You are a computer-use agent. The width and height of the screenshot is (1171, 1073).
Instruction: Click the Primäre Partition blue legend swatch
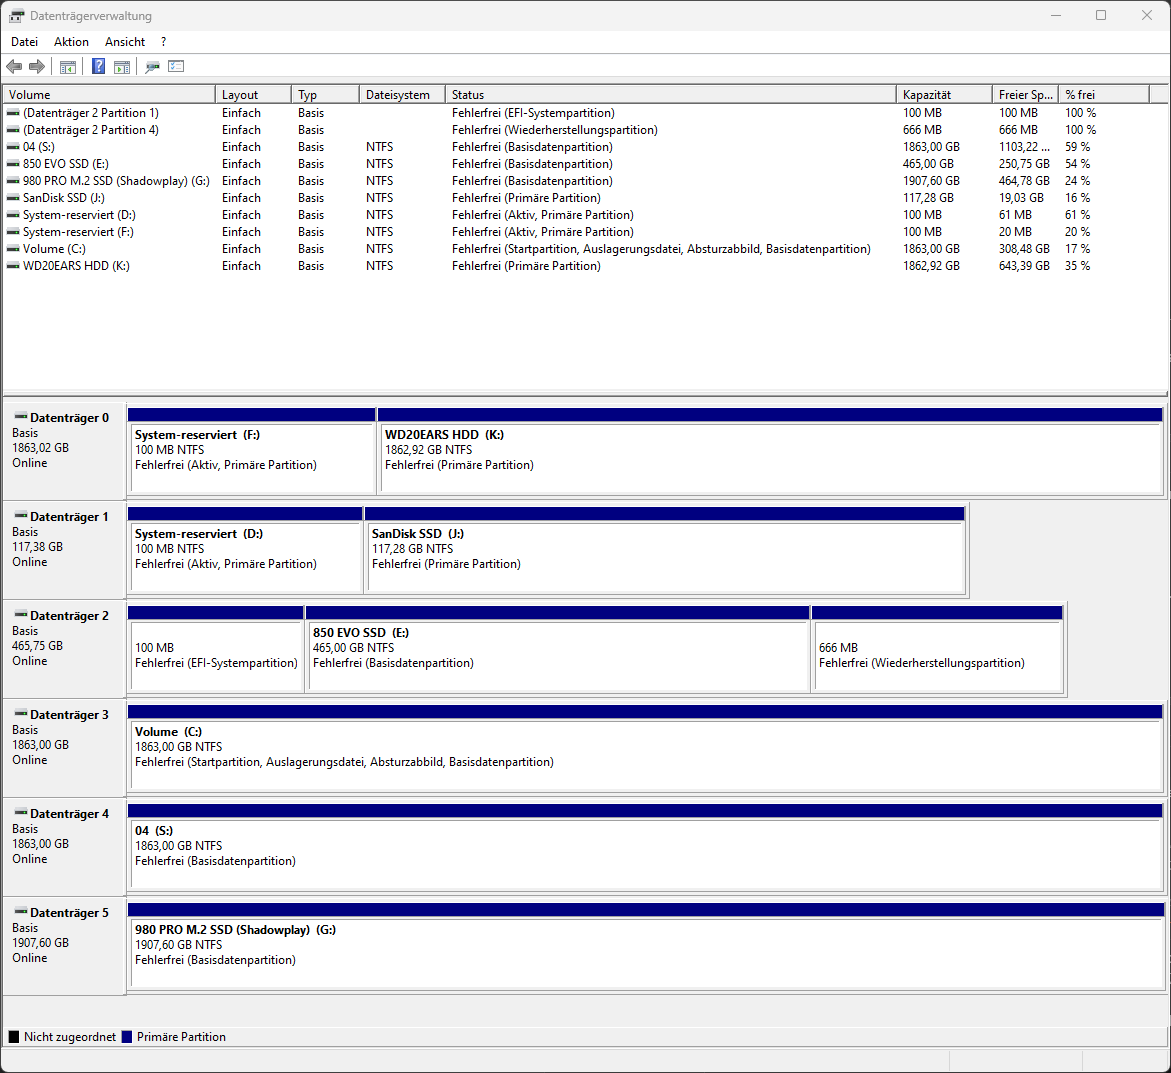127,1036
